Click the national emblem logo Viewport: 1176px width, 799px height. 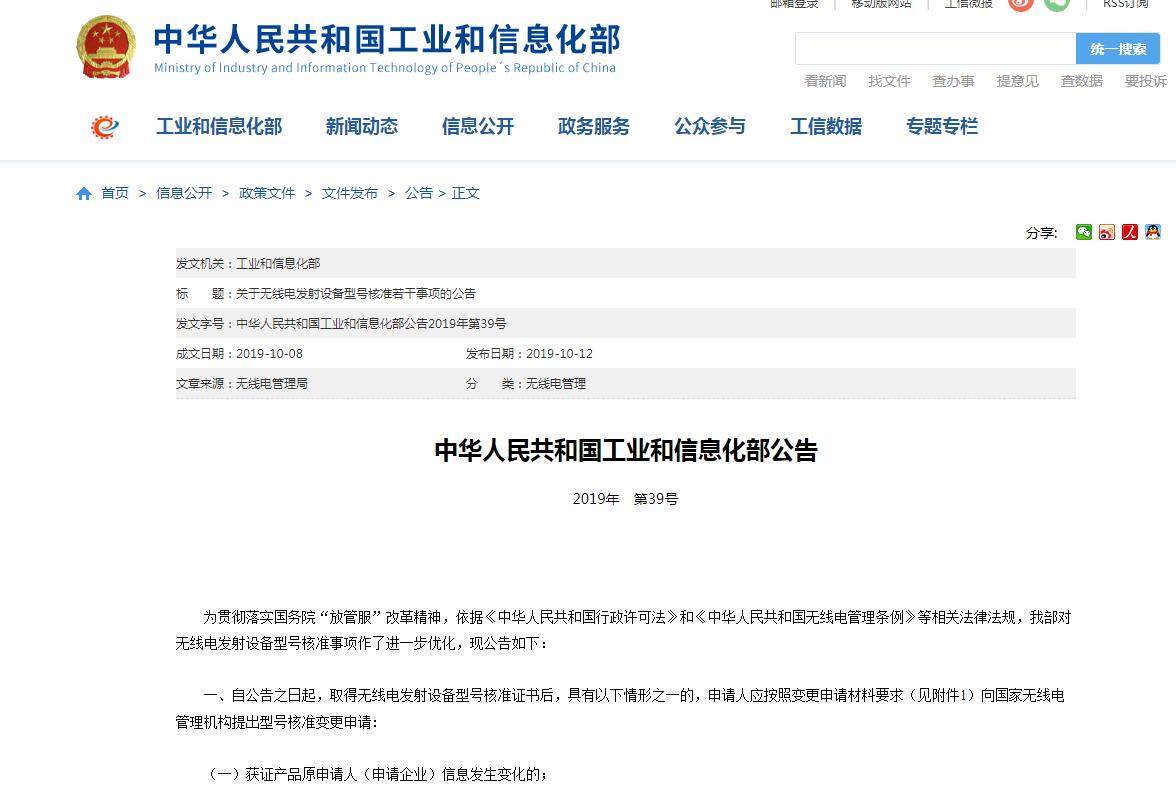point(105,47)
